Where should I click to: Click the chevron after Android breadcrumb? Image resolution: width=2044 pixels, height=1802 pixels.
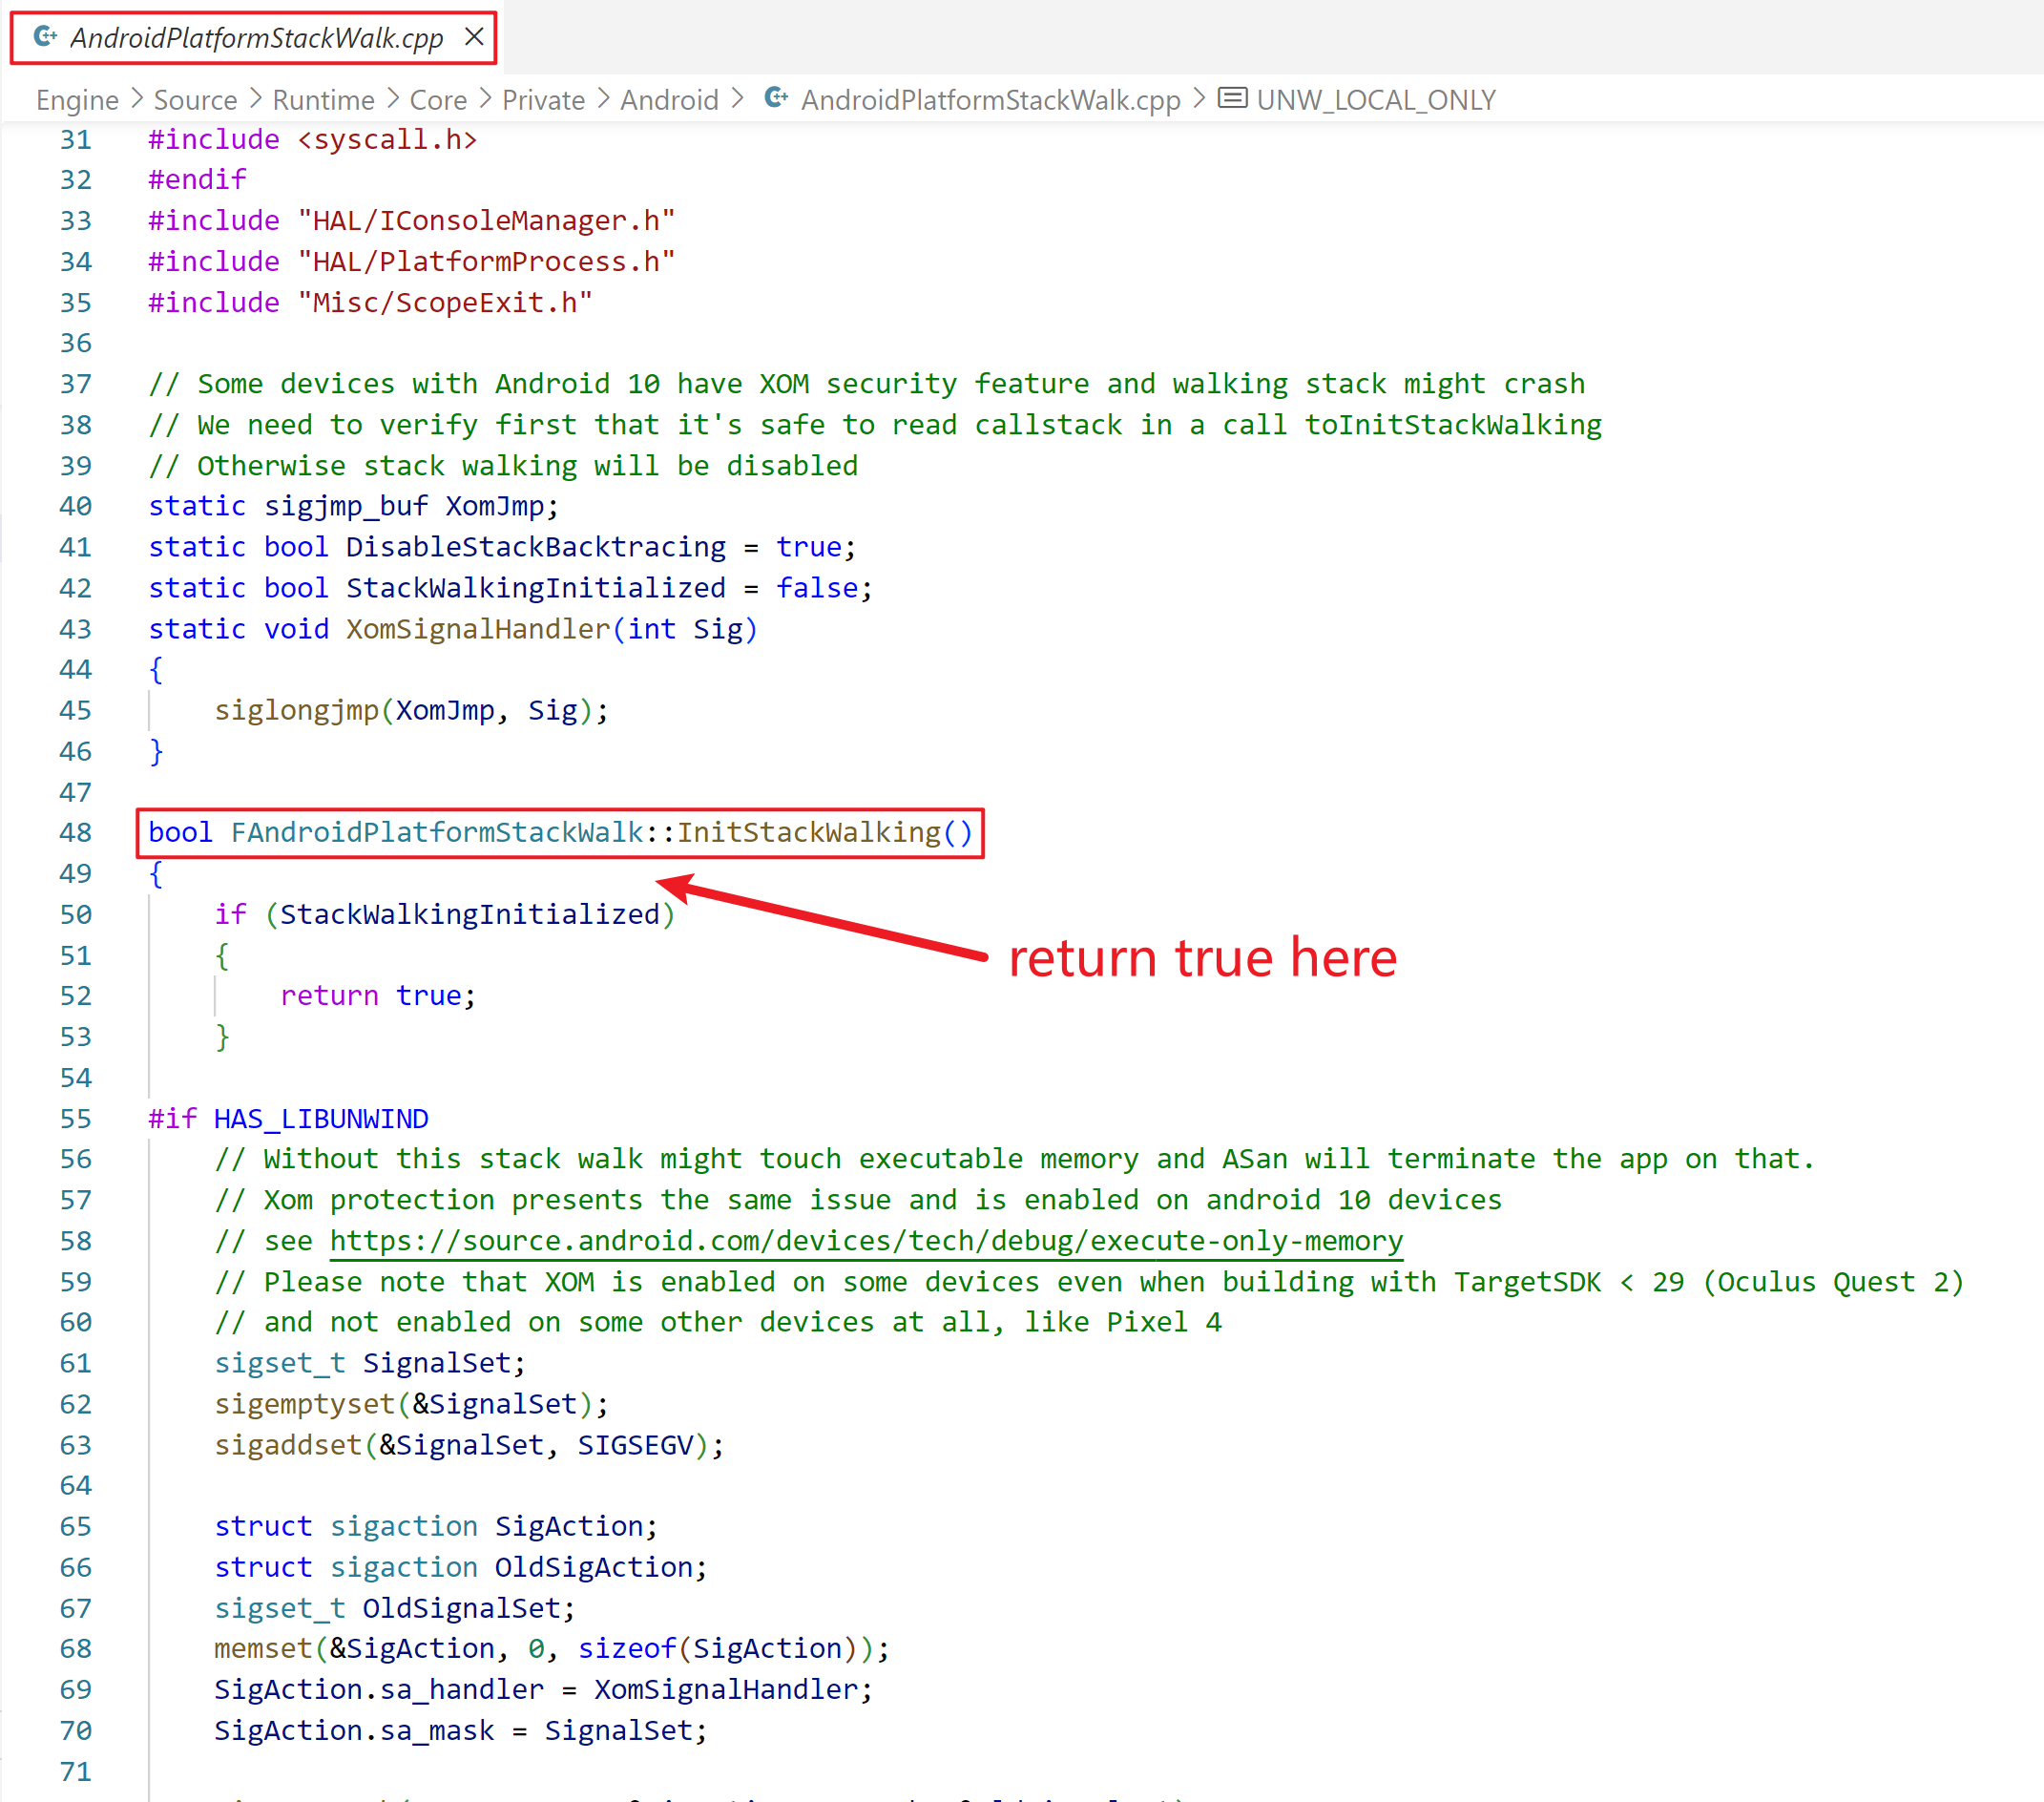738,99
